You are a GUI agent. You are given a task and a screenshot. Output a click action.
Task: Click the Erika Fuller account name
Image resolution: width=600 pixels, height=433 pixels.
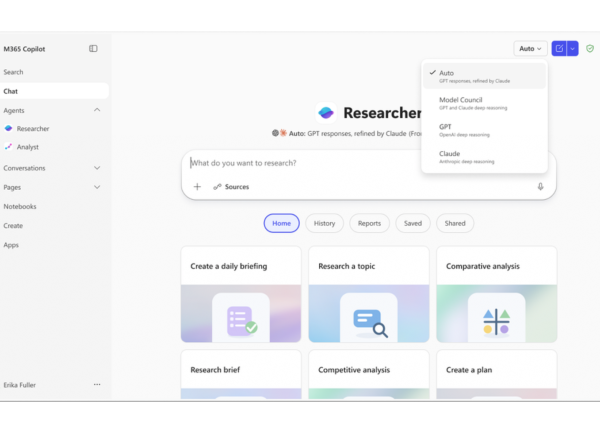pos(20,385)
